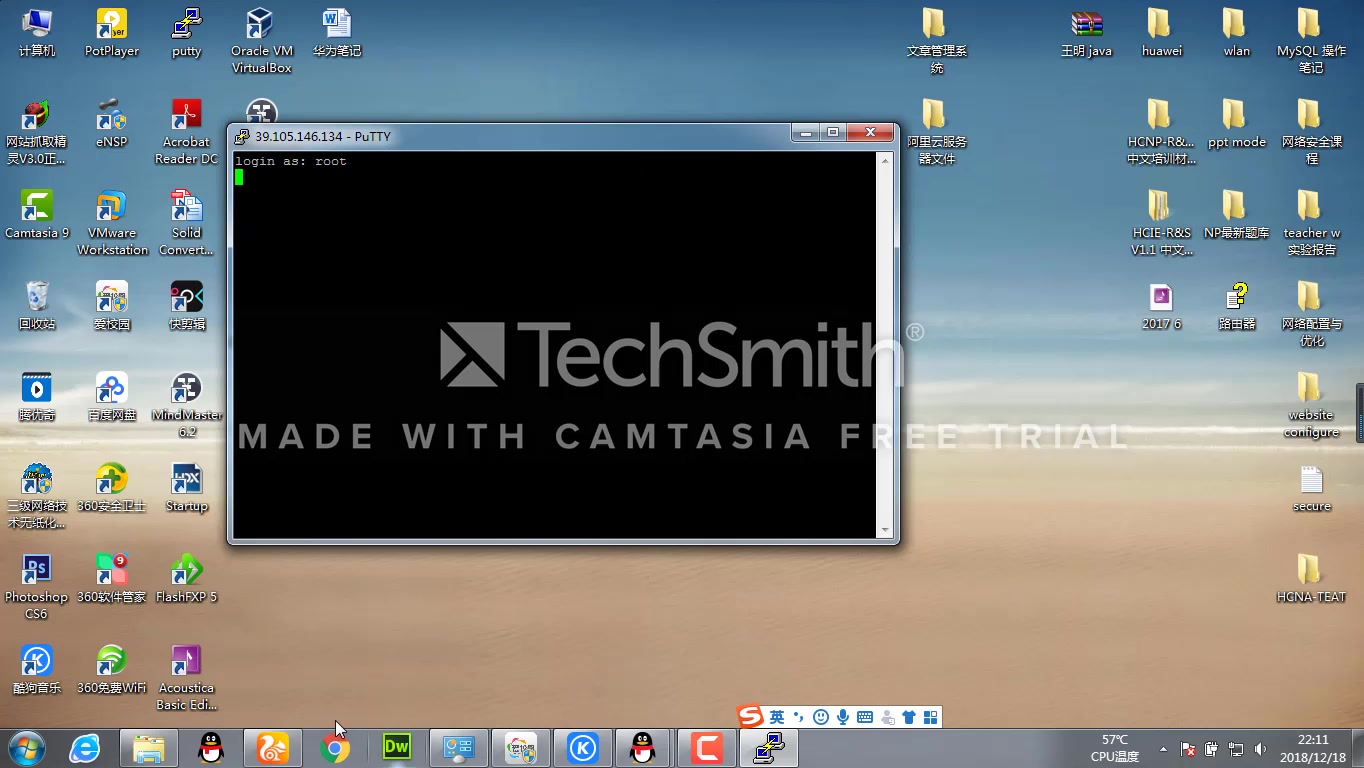Image resolution: width=1364 pixels, height=768 pixels.
Task: Launch the Camtasia 9 desktop icon
Action: pos(37,214)
